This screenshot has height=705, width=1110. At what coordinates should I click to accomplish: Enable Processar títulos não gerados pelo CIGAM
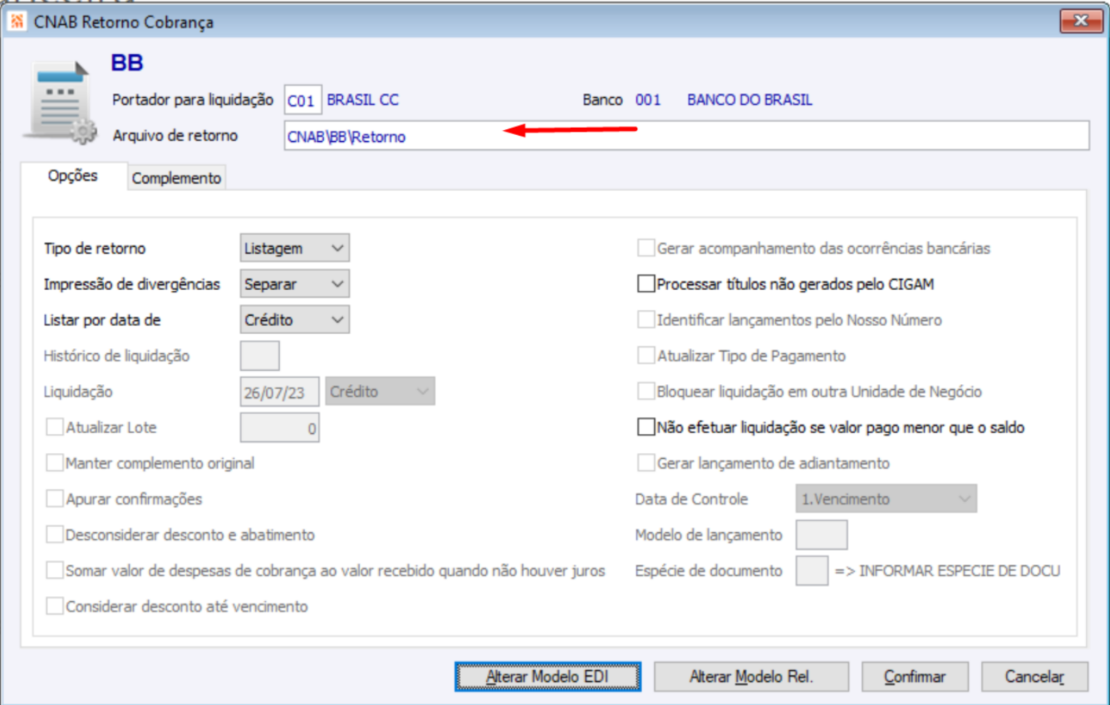(x=646, y=284)
